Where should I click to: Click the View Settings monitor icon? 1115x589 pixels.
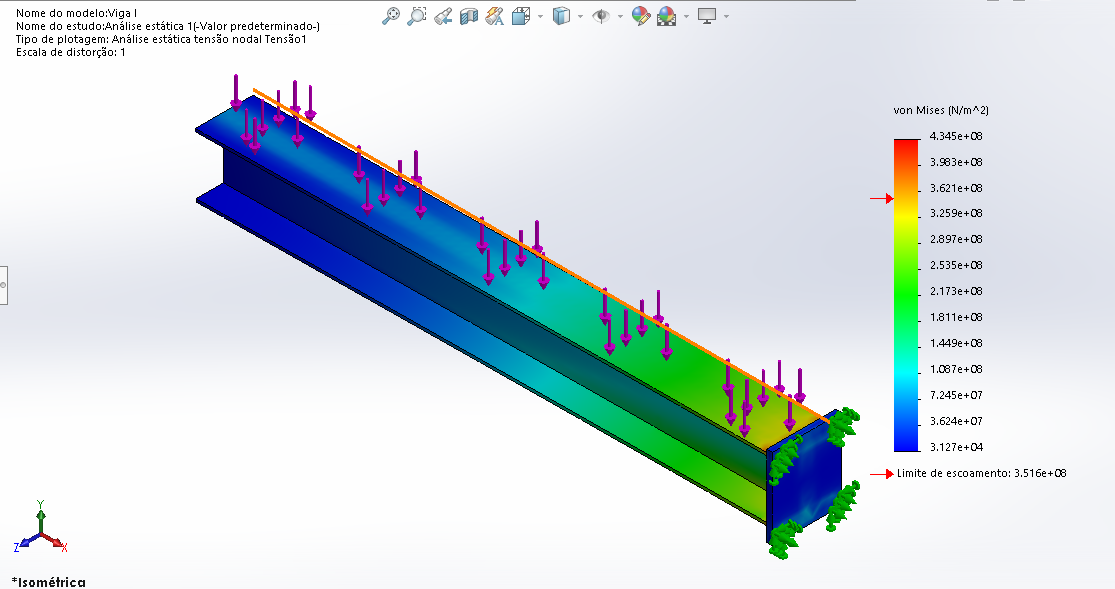(x=707, y=16)
